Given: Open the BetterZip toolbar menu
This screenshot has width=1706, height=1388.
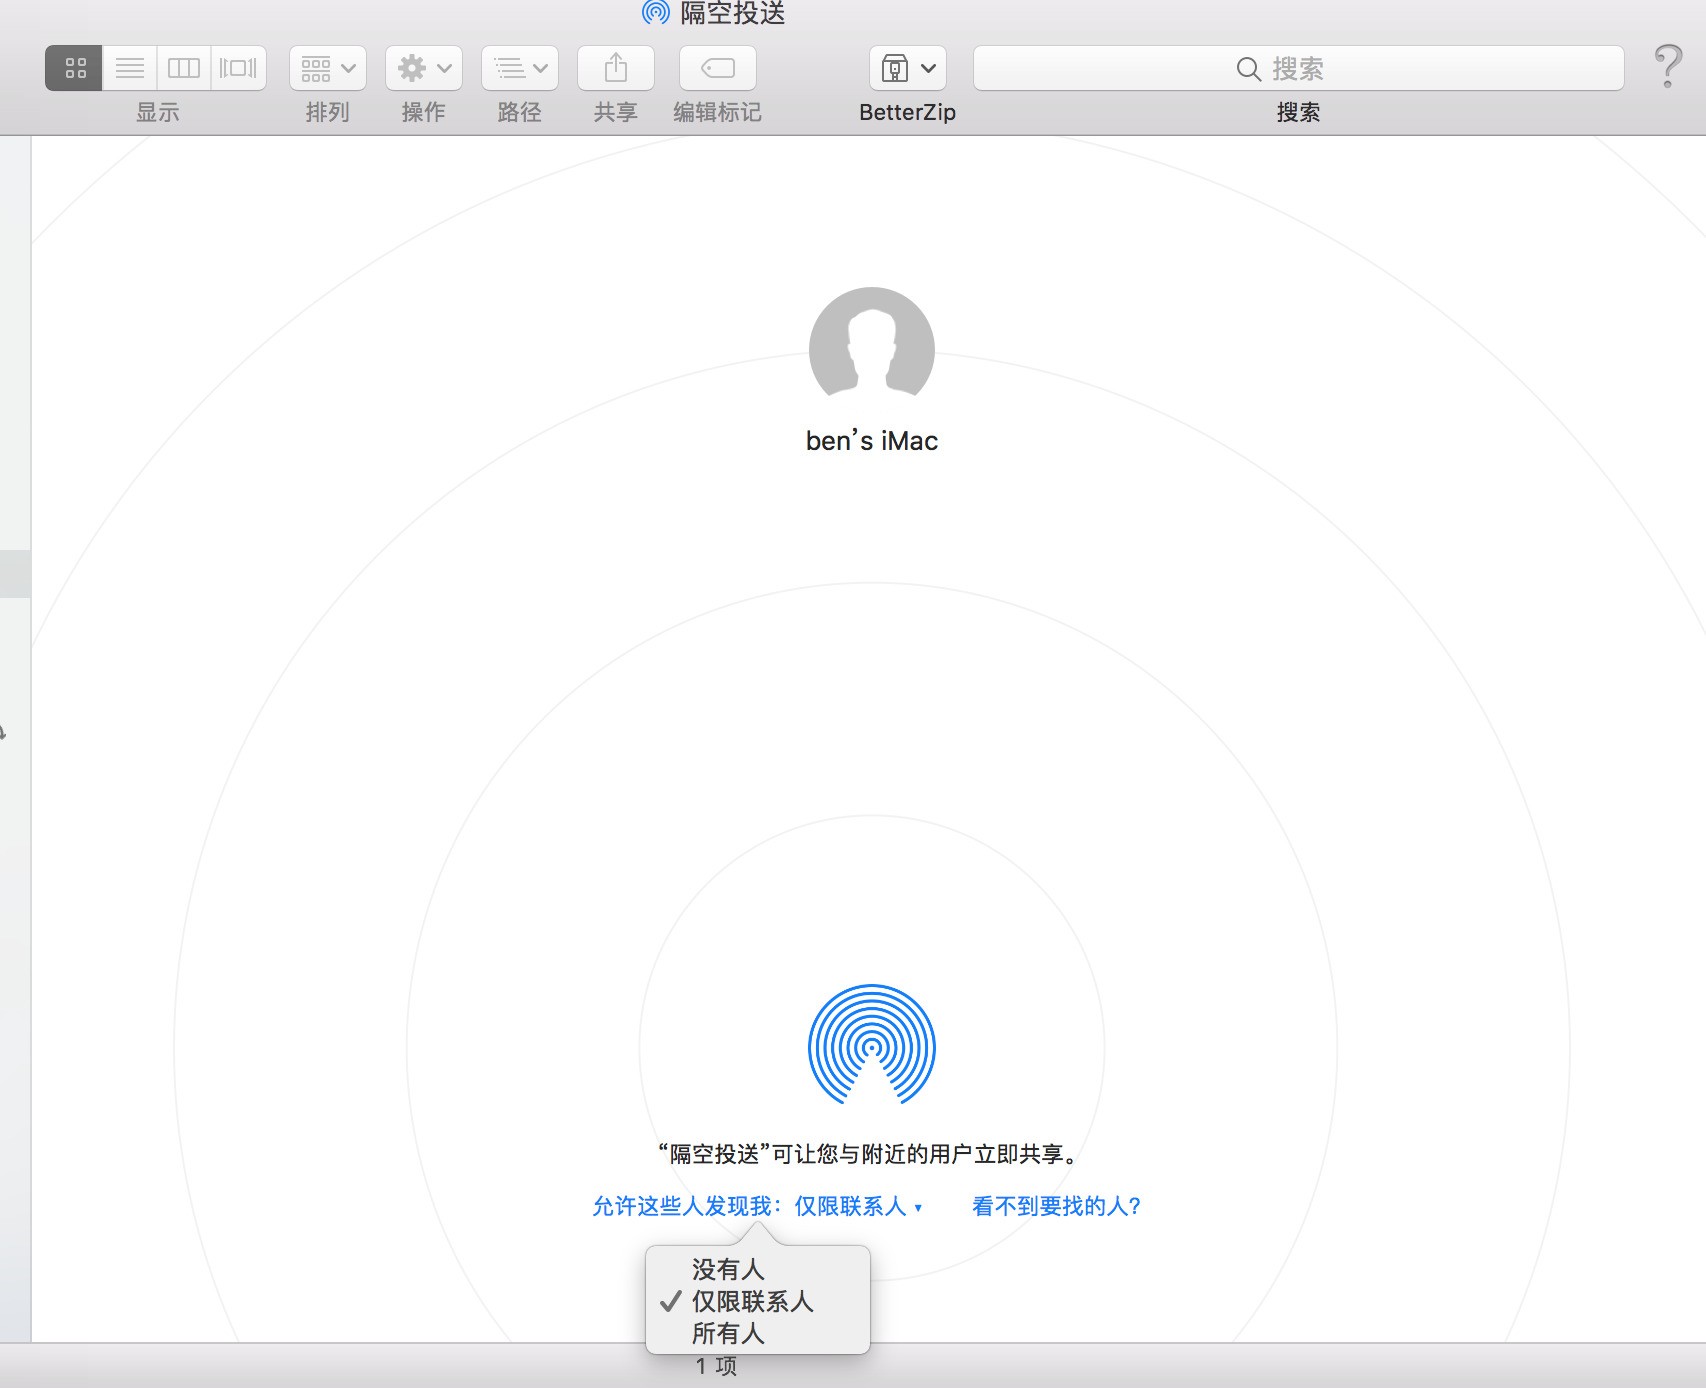Looking at the screenshot, I should click(908, 68).
